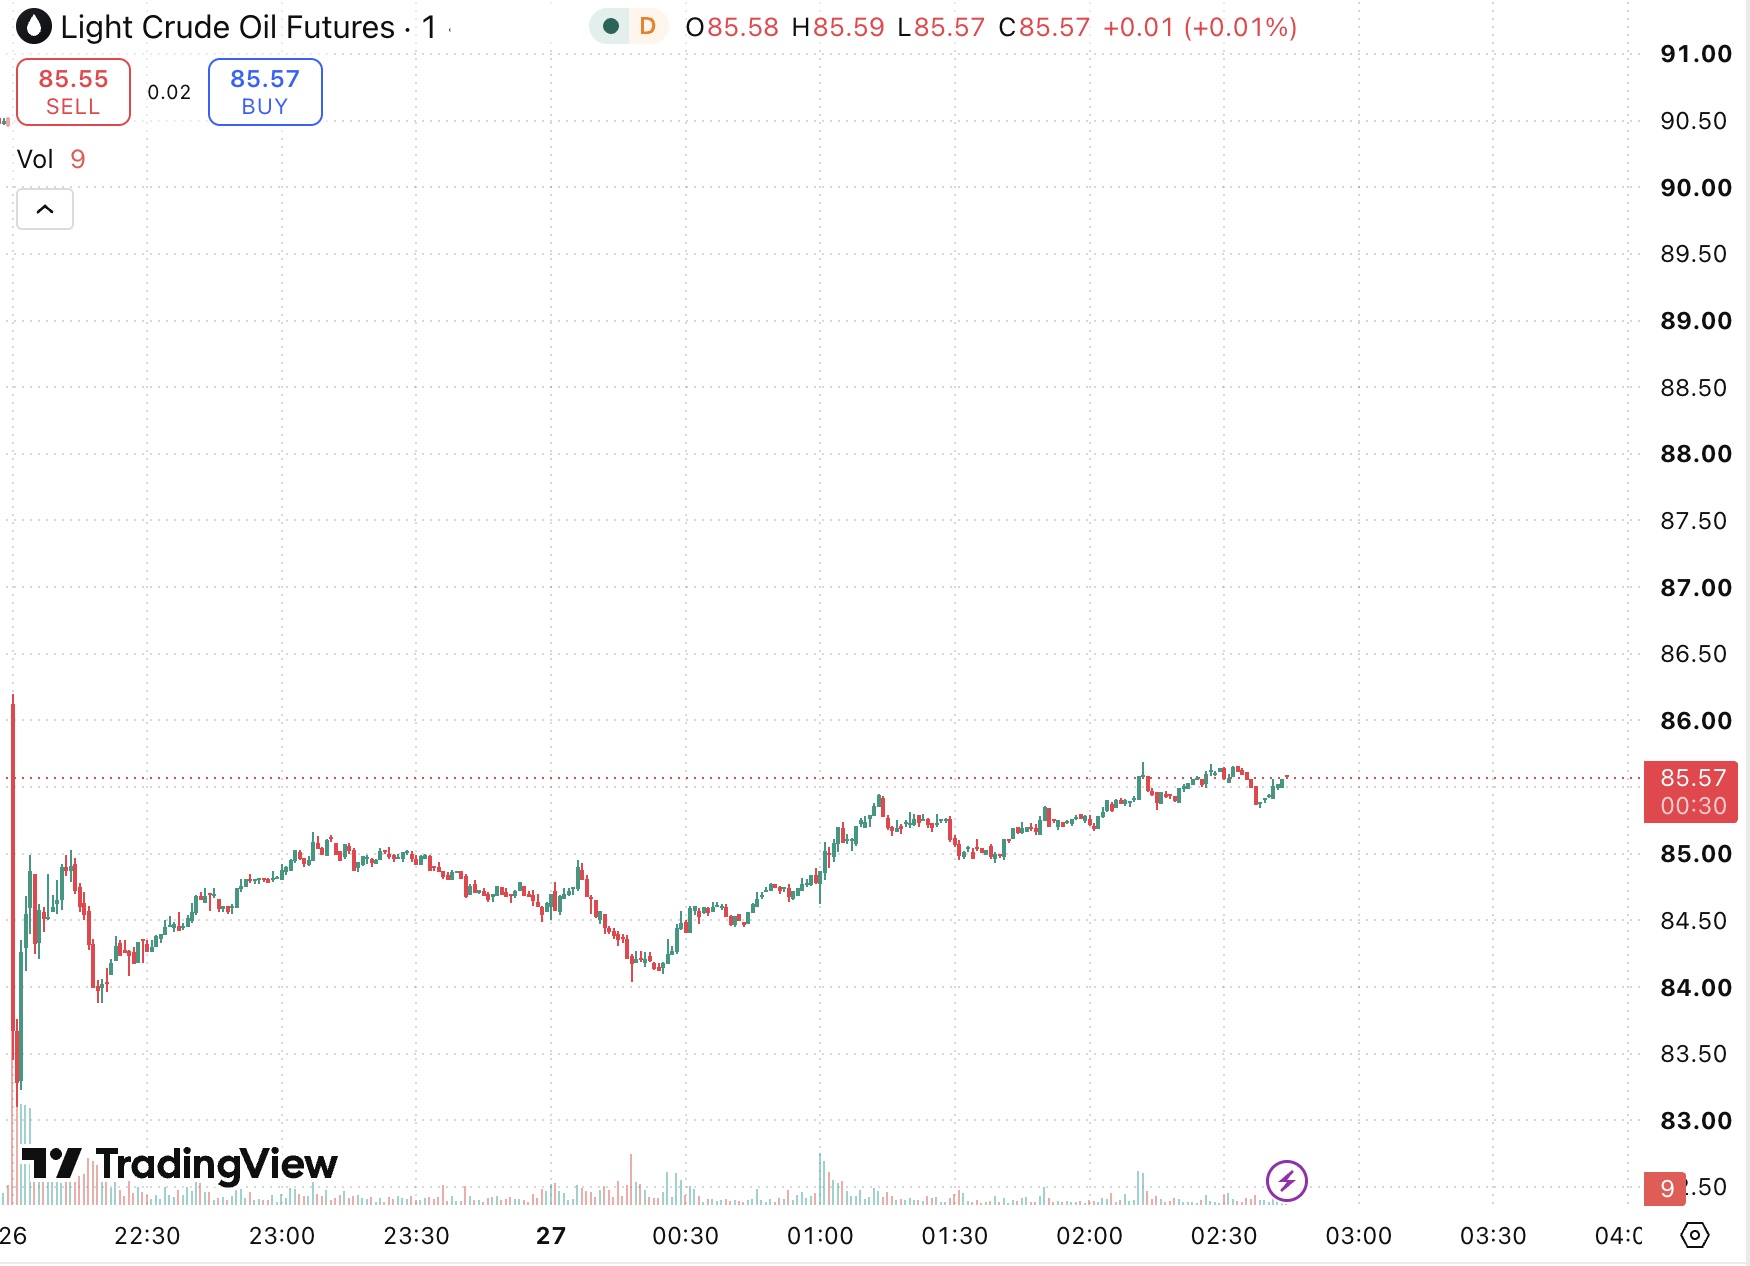Click the 02:30 time axis label
The height and width of the screenshot is (1266, 1750).
(1224, 1236)
